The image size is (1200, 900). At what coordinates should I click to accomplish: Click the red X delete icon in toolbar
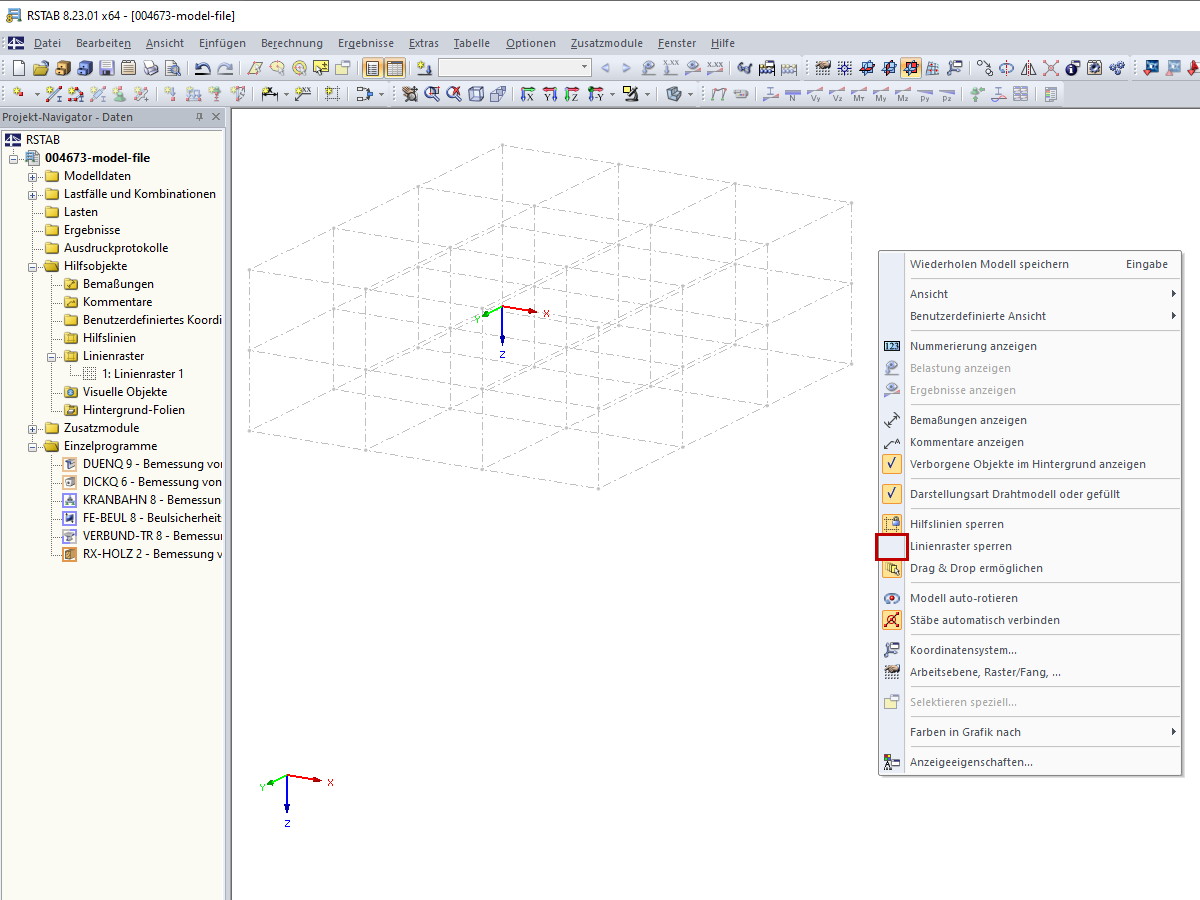[x=1050, y=68]
